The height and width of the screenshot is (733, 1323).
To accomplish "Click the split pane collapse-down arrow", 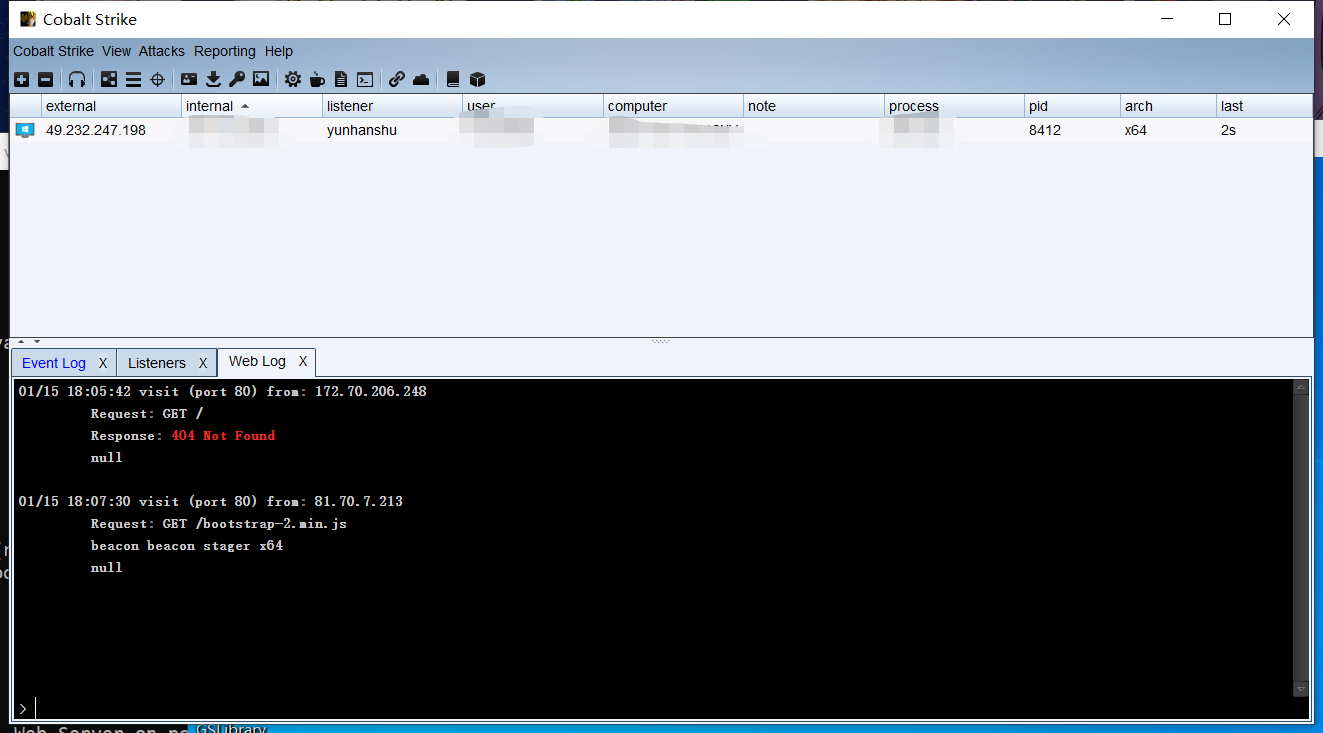I will point(36,342).
